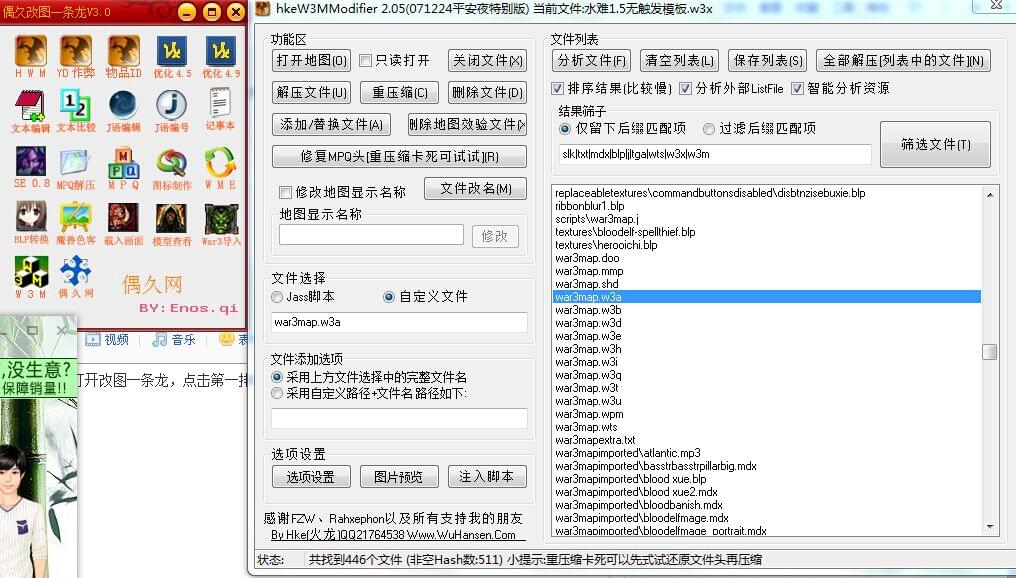Open the 图标制作 icon maker
Screen dimensions: 1016x578
click(x=172, y=163)
